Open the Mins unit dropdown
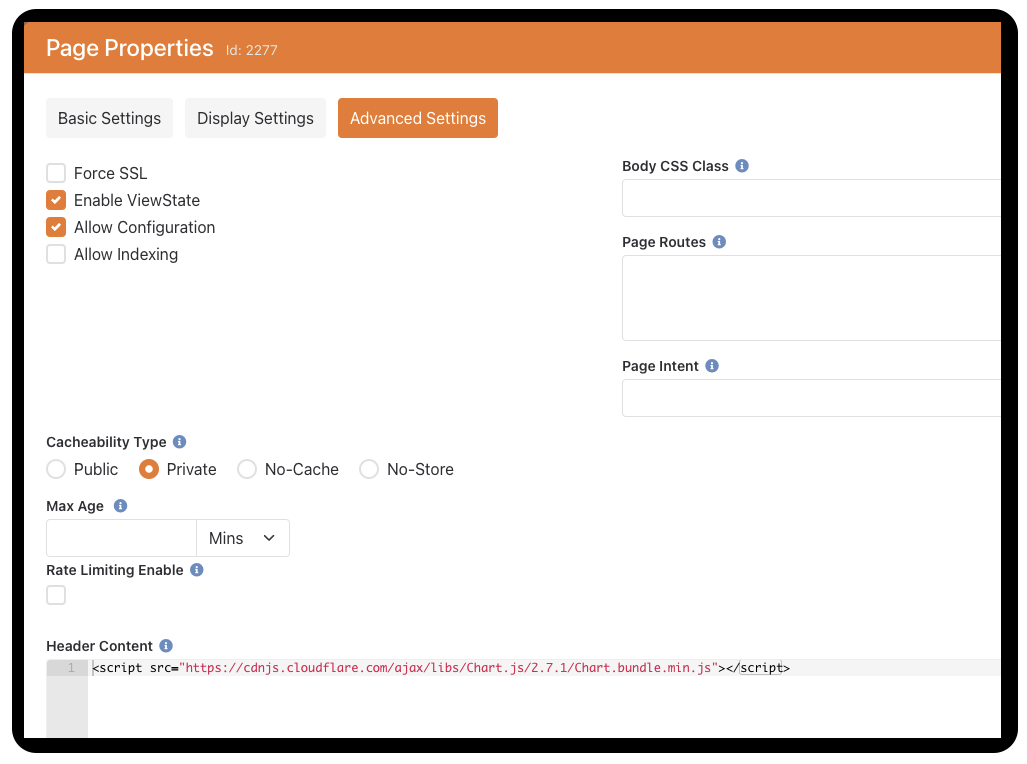 pyautogui.click(x=242, y=538)
